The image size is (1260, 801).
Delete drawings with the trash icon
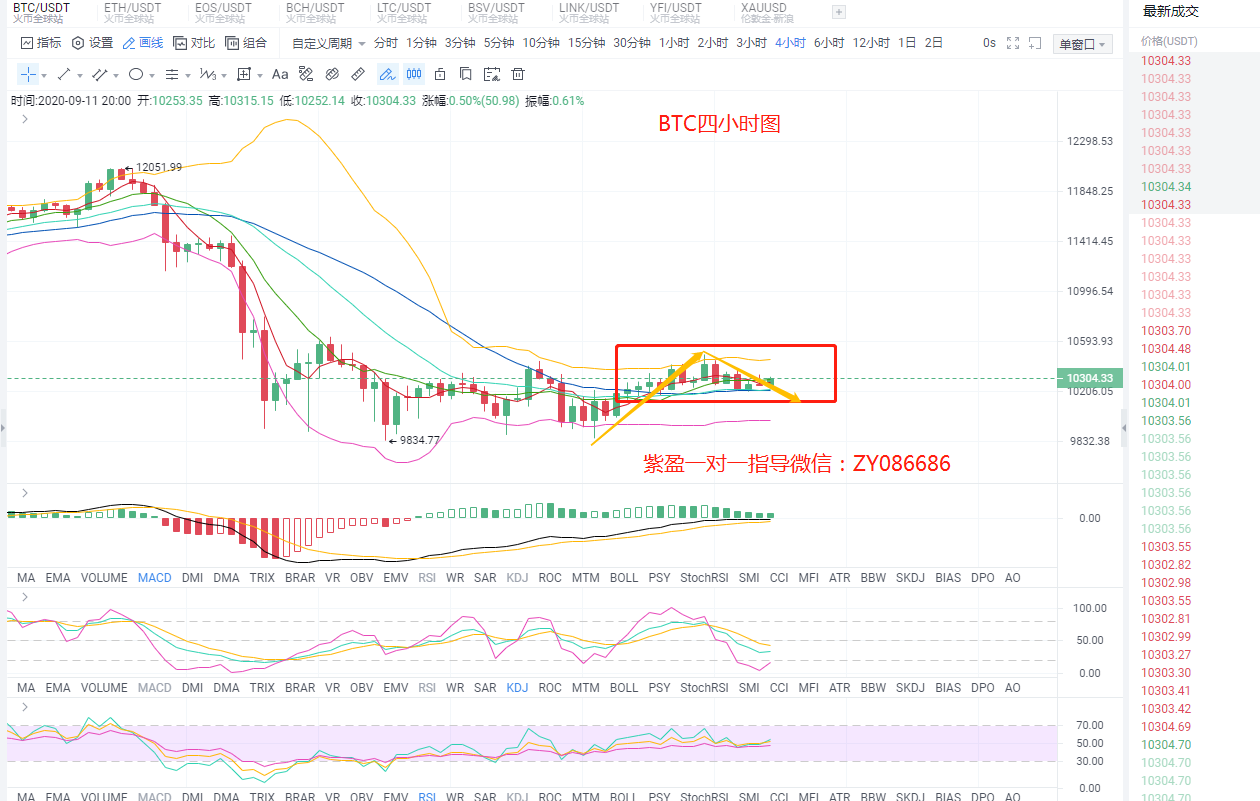click(x=518, y=74)
